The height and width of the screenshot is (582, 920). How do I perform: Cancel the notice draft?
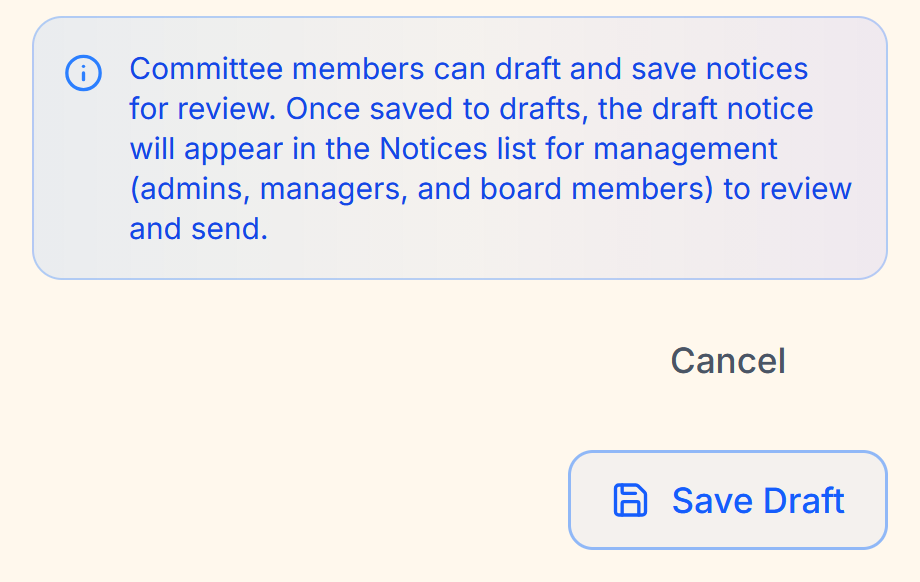(x=727, y=361)
